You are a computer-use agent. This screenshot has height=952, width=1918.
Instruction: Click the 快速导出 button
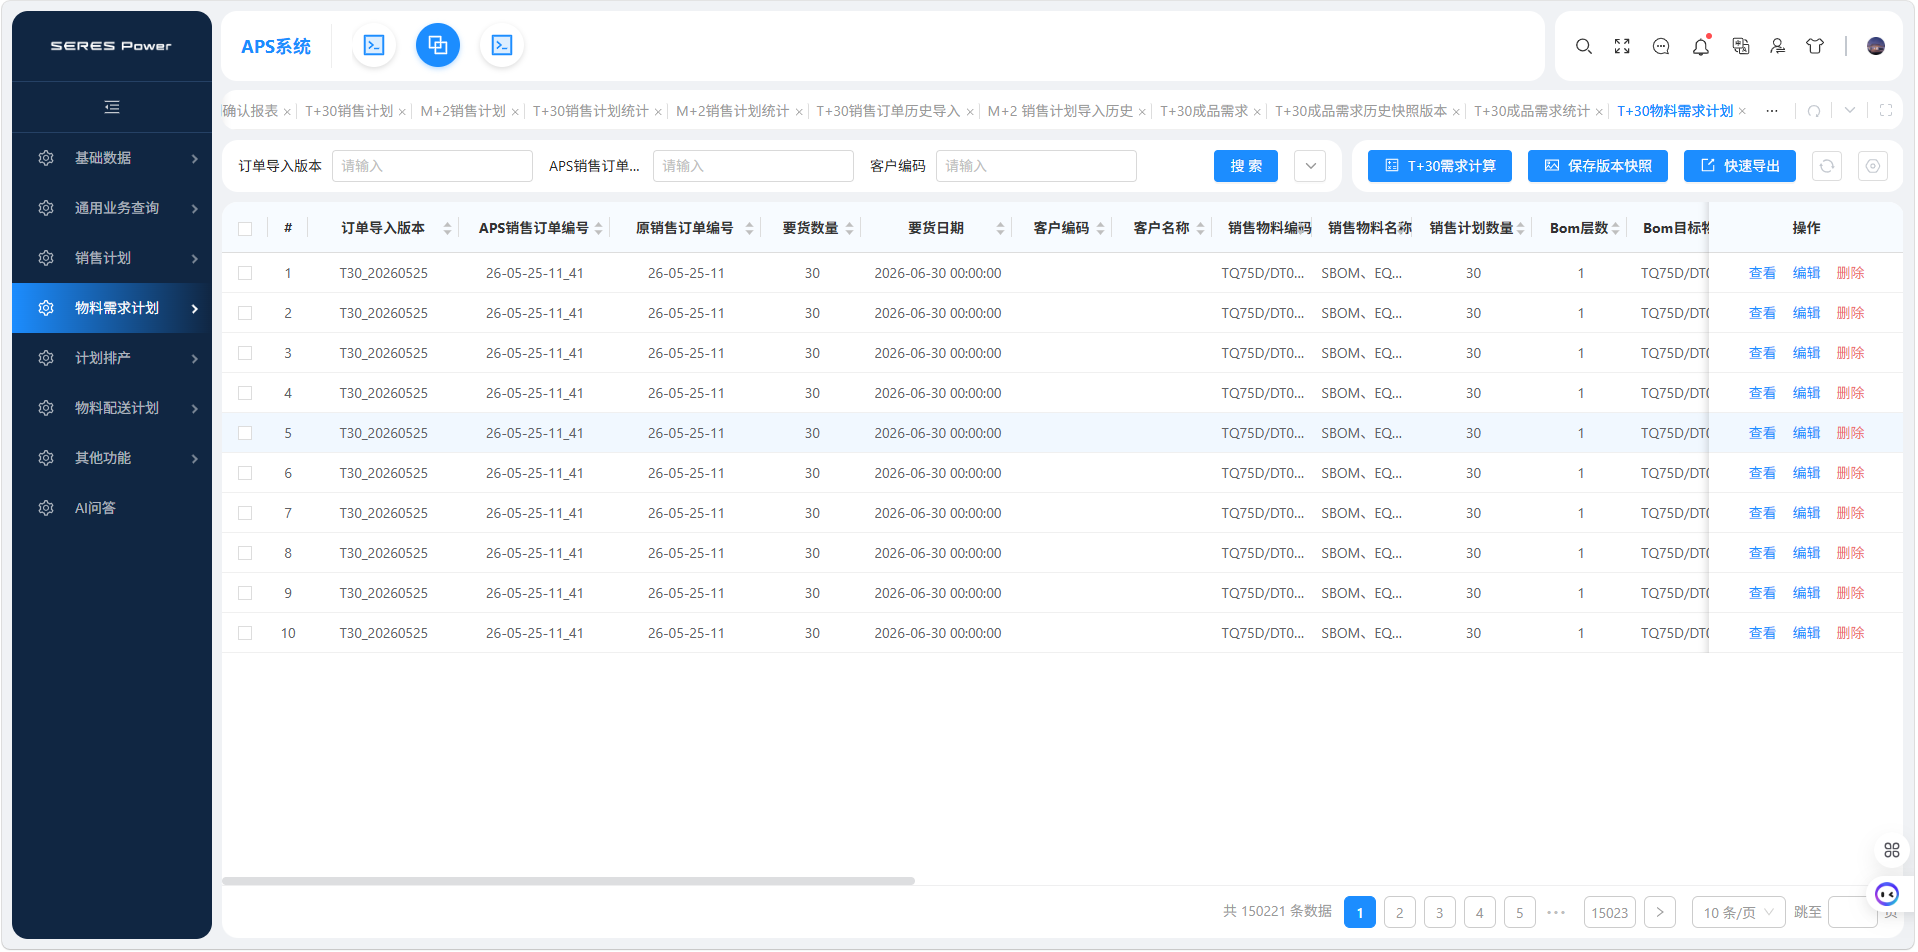[1740, 166]
